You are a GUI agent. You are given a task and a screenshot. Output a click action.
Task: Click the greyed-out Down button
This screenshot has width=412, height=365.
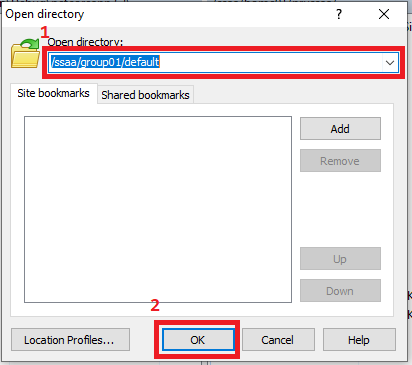340,291
